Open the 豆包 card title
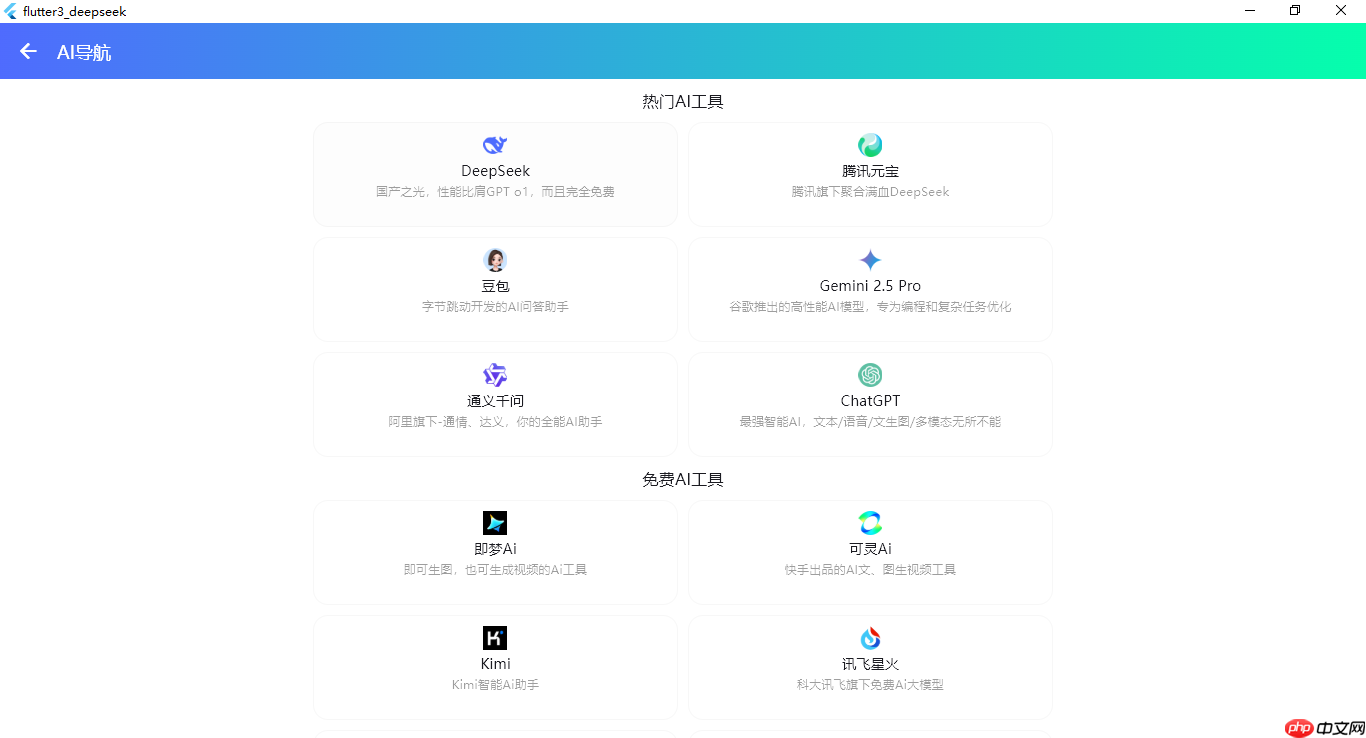 [x=495, y=286]
